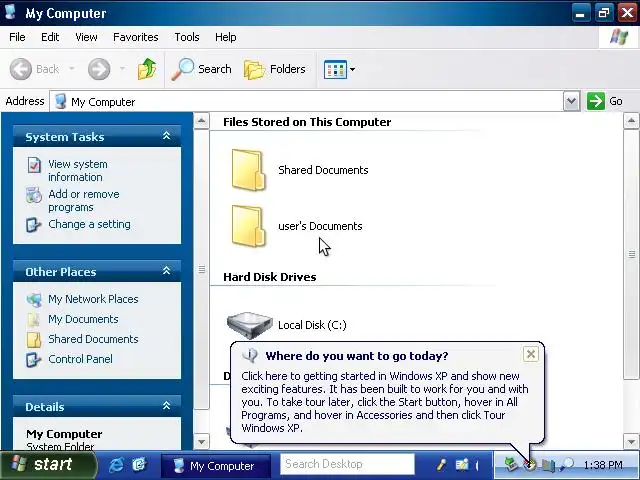Screen dimensions: 640x480
Task: Click the My Computer icon in address bar
Action: click(x=60, y=101)
